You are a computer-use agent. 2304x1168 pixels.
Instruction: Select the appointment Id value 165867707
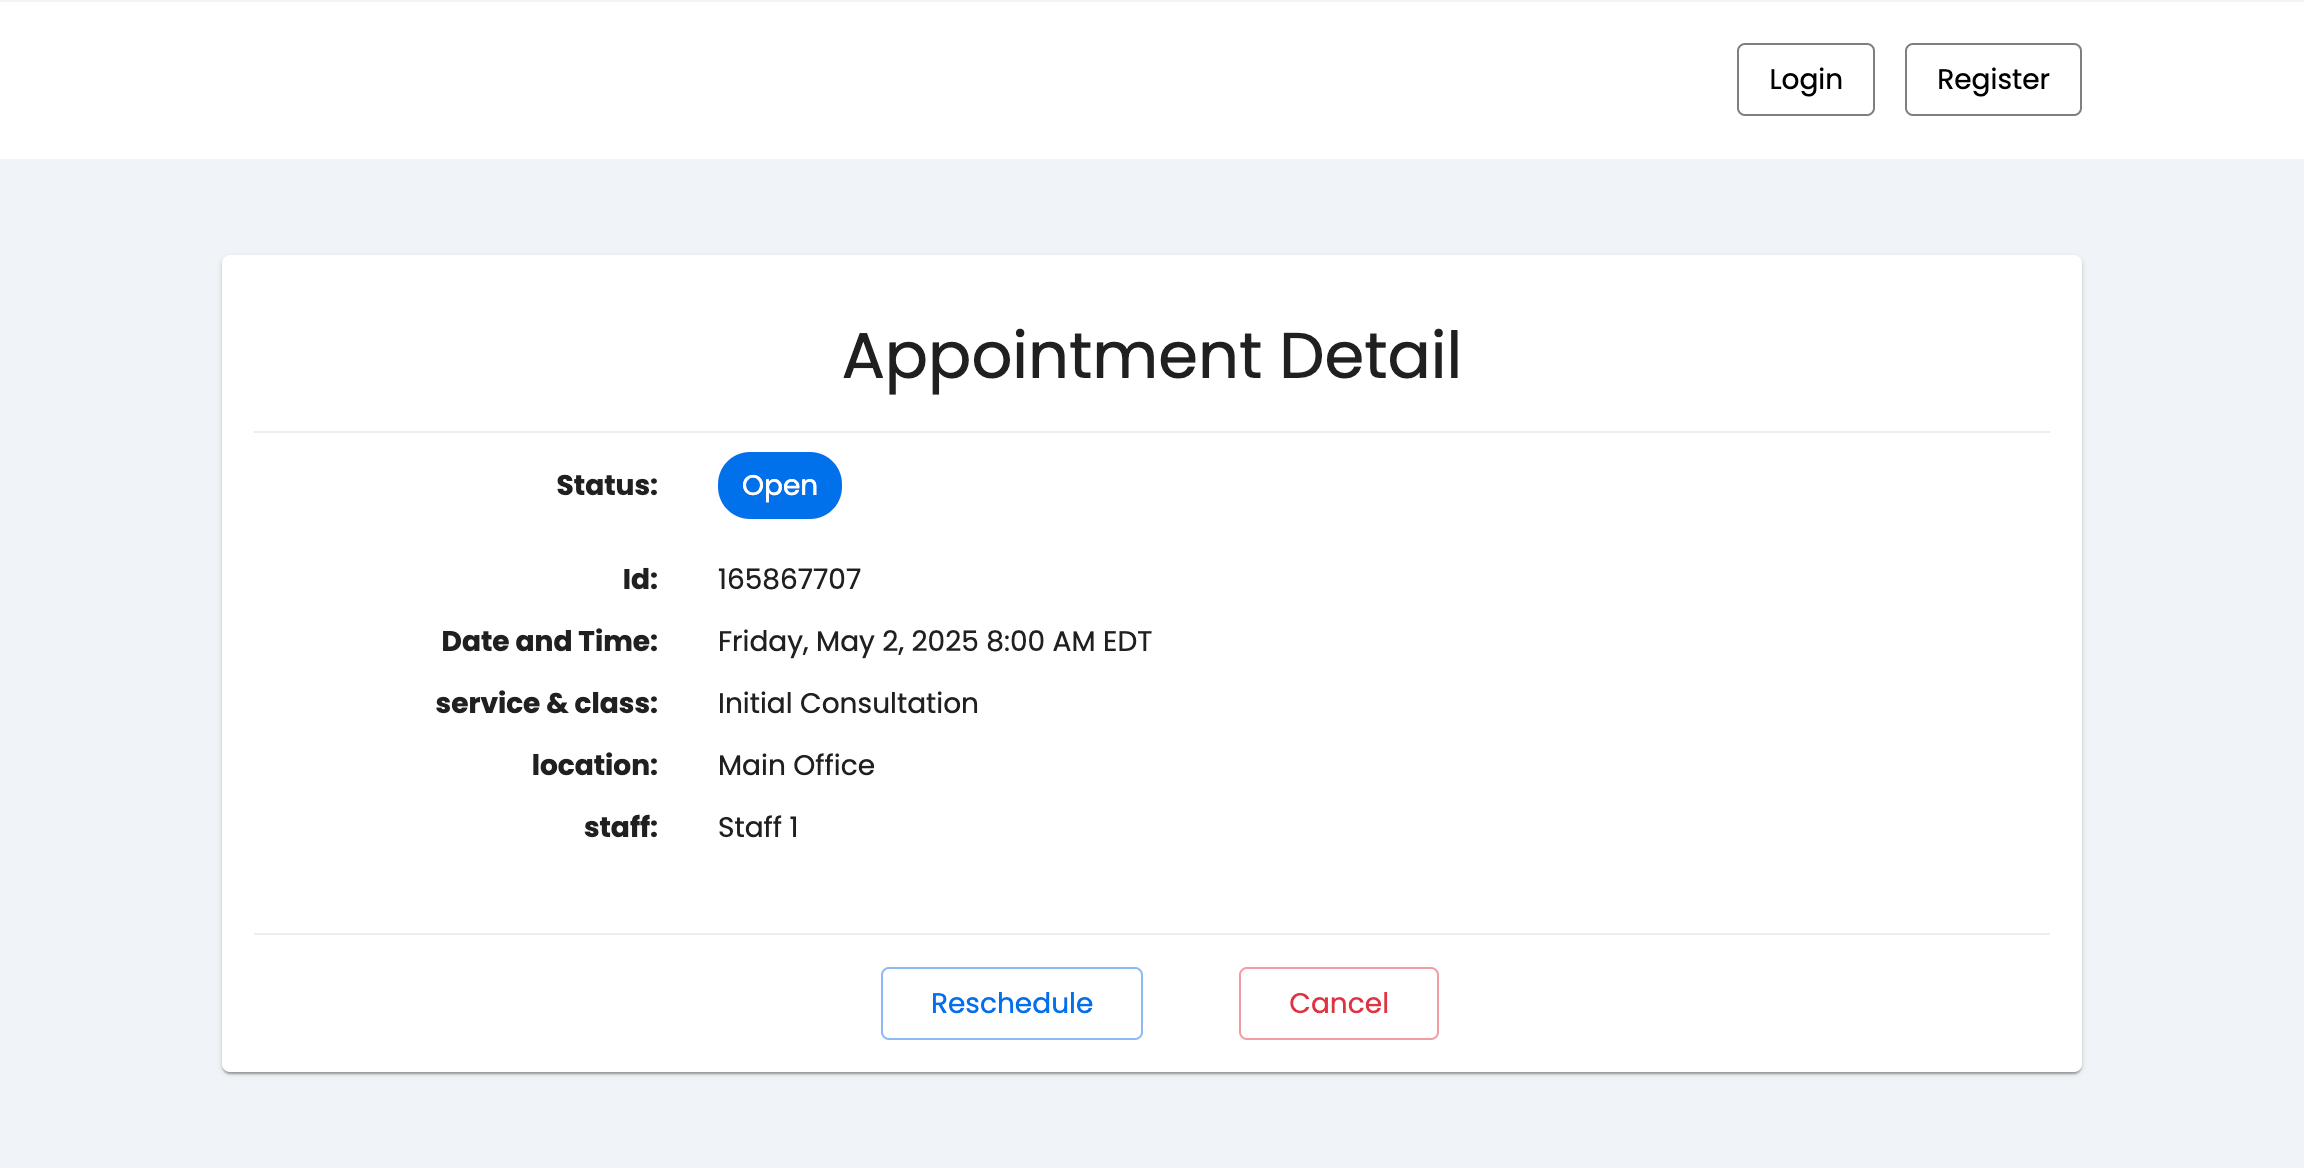[789, 579]
